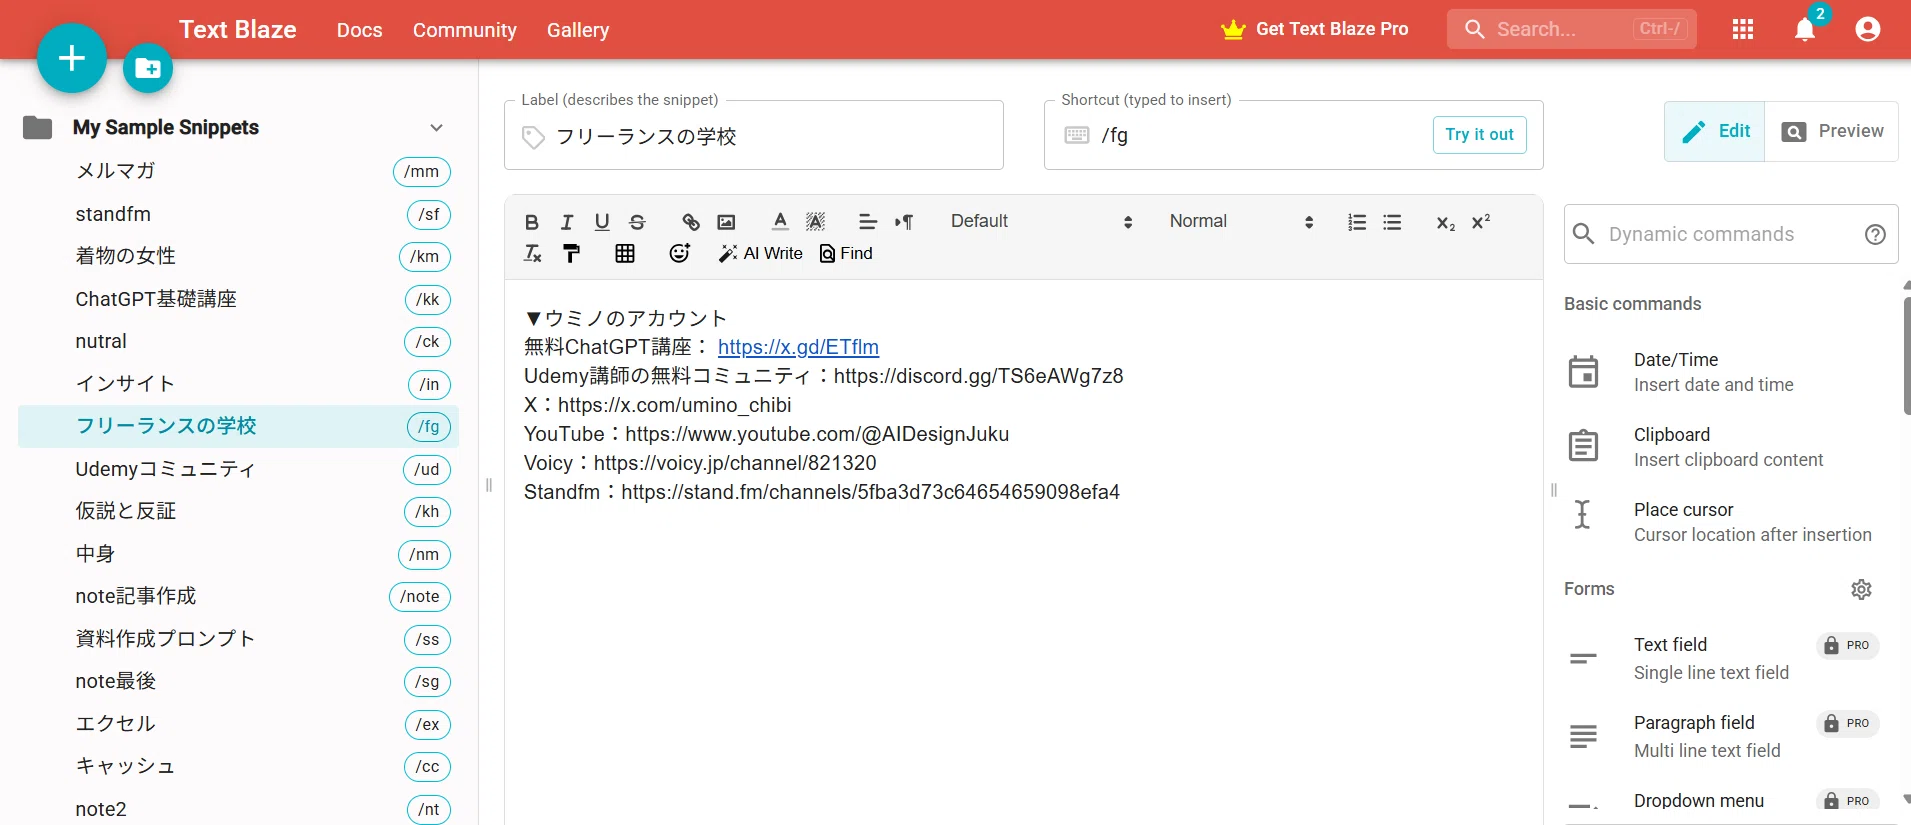The height and width of the screenshot is (825, 1911).
Task: Insert a table
Action: click(x=625, y=254)
